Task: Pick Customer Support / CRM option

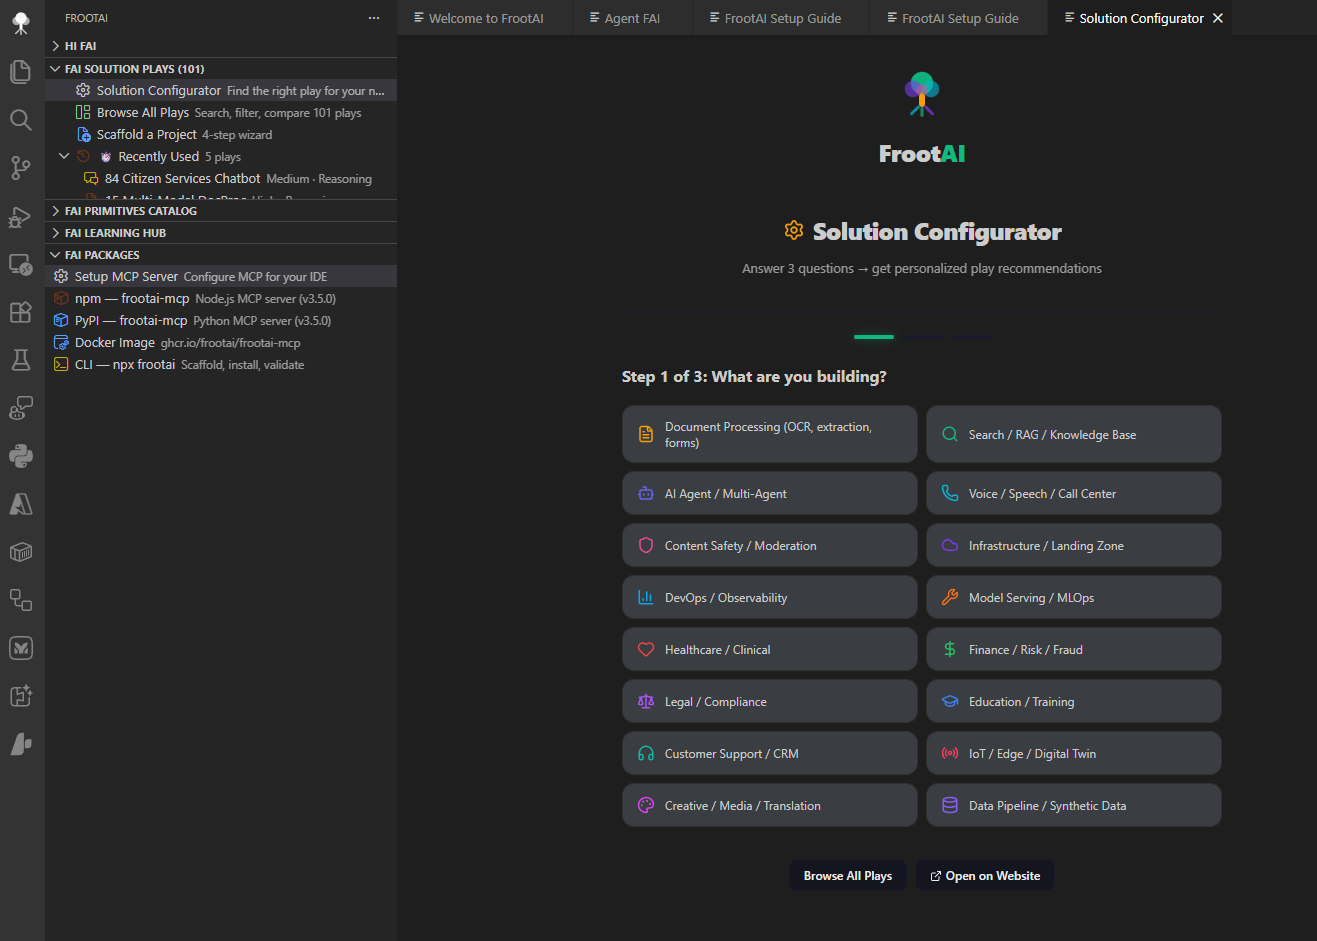Action: 769,753
